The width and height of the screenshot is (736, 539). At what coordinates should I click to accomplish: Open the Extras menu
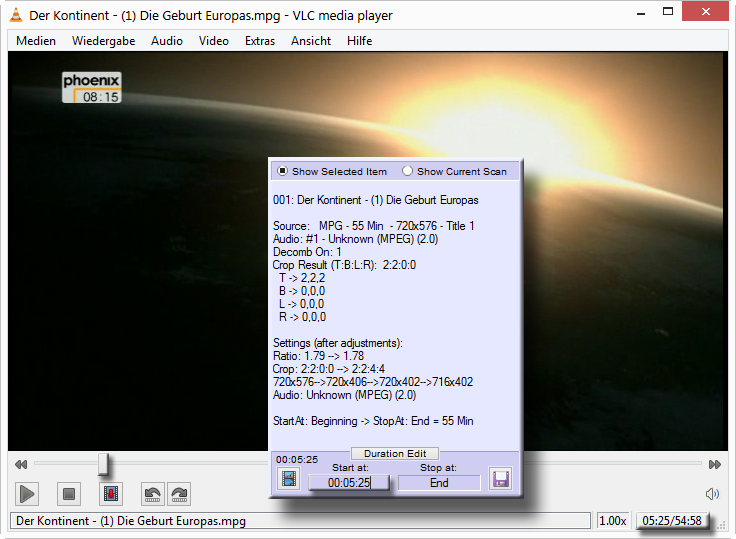(x=260, y=41)
